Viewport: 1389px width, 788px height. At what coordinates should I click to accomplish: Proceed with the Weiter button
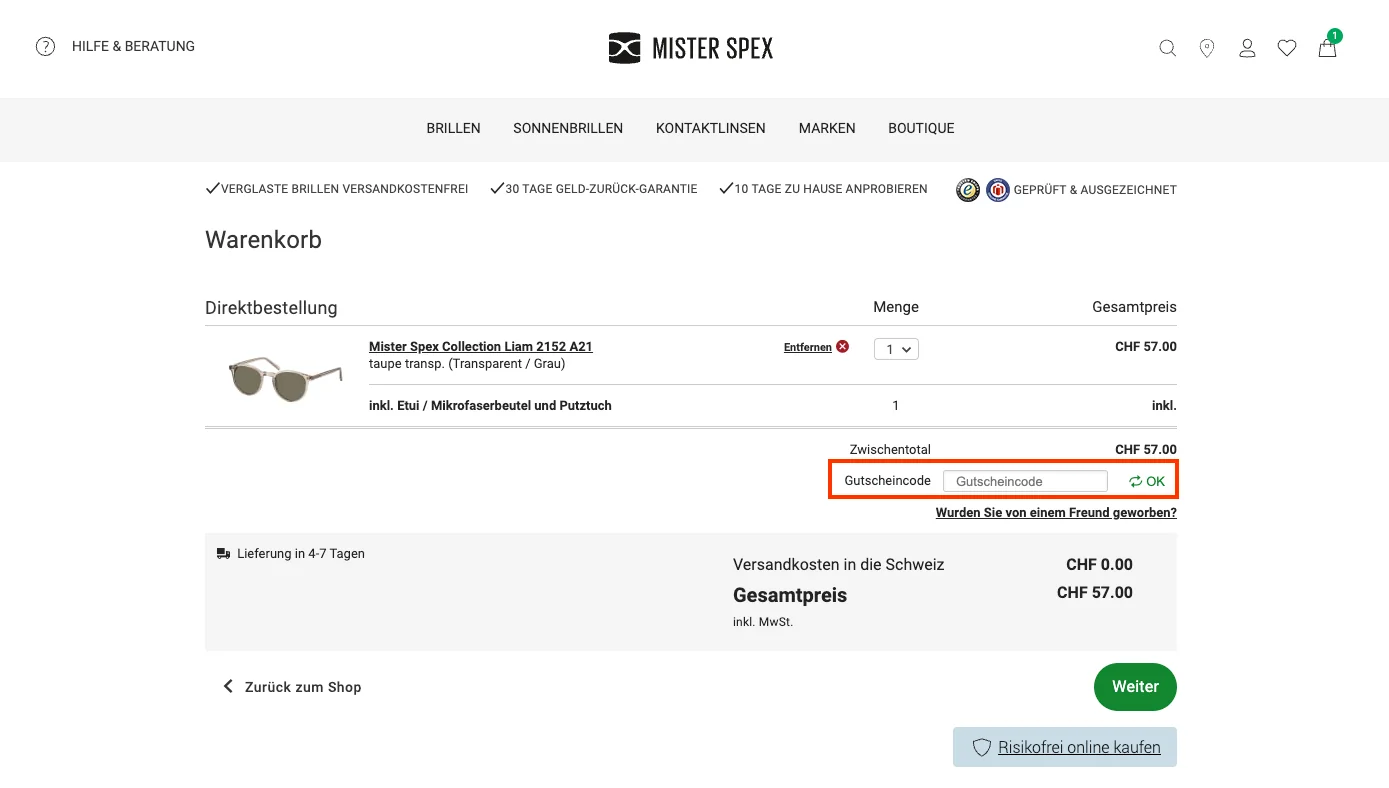coord(1135,687)
